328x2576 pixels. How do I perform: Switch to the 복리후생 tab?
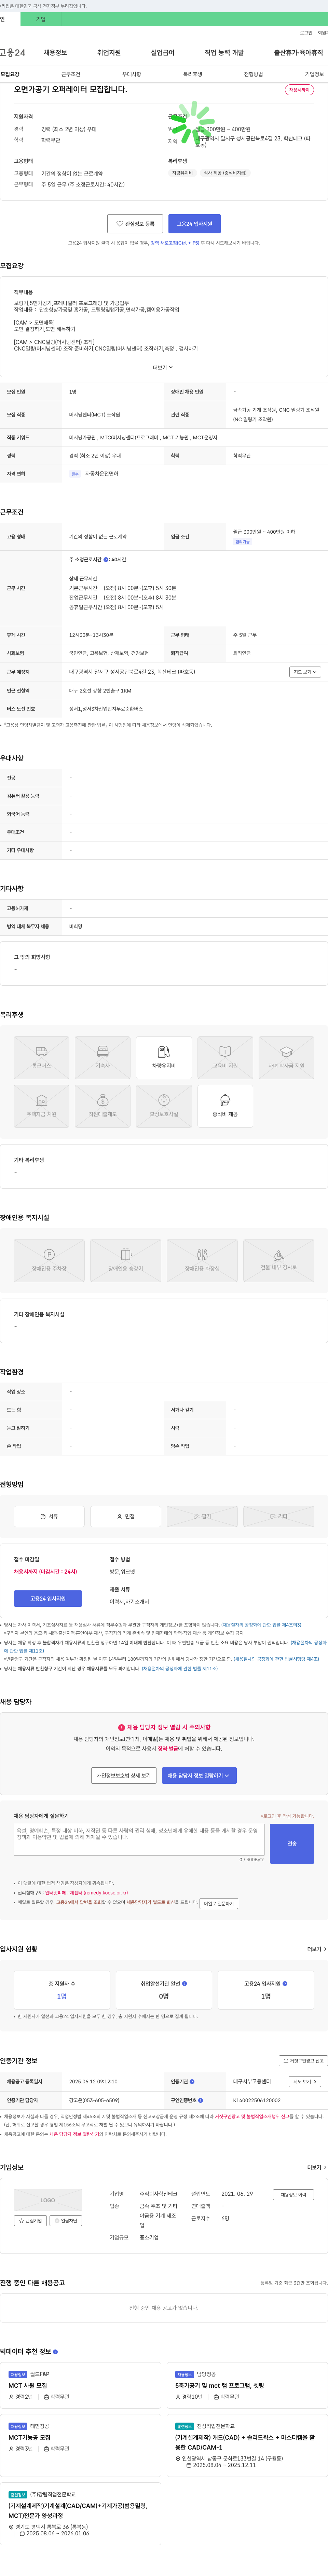click(x=193, y=74)
